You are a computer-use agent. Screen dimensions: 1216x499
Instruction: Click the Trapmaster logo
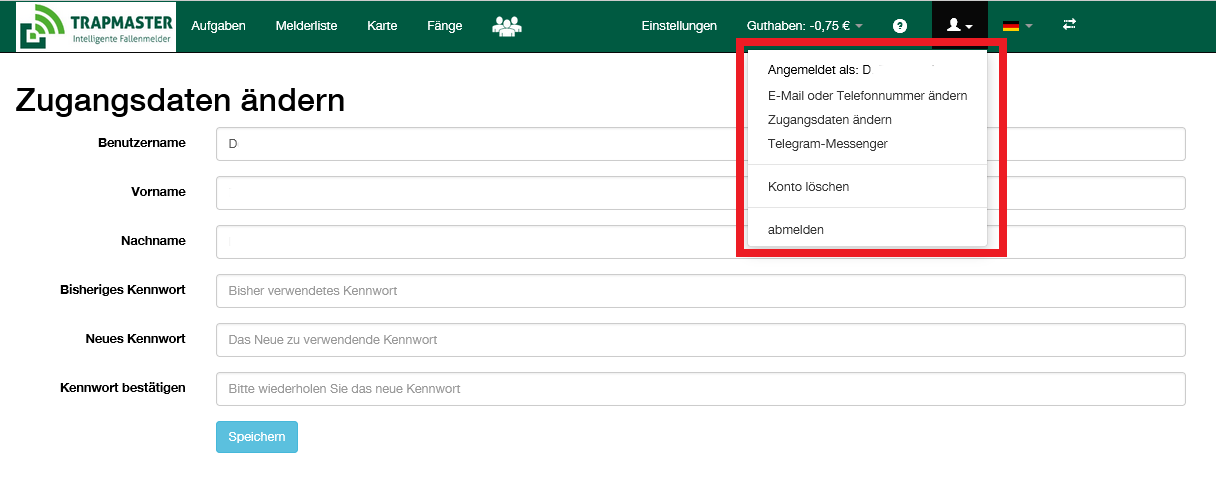[x=96, y=27]
